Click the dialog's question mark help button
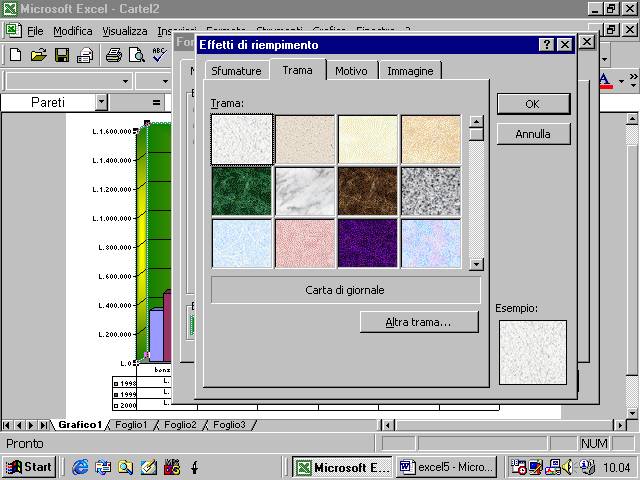Viewport: 640px width, 480px height. pyautogui.click(x=547, y=45)
